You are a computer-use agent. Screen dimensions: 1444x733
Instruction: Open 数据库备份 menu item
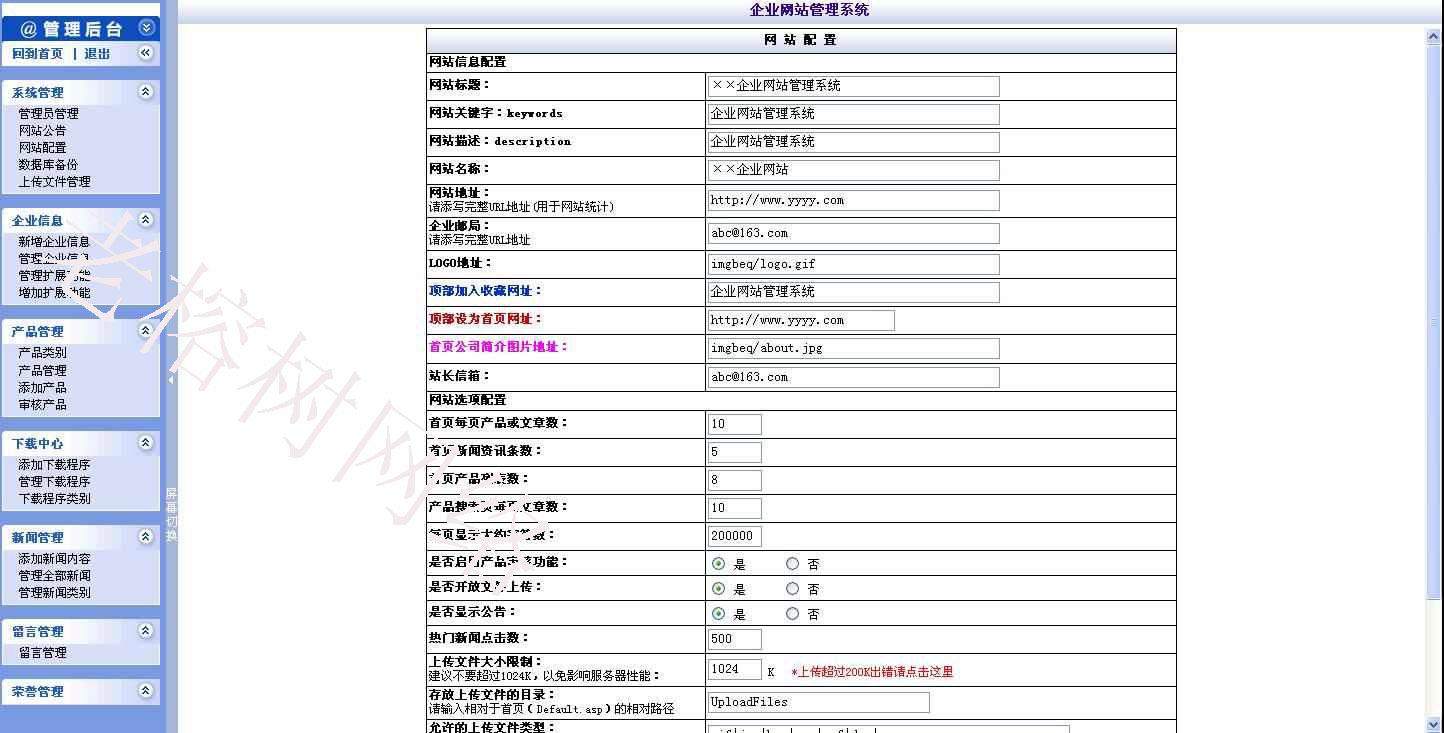pyautogui.click(x=48, y=165)
